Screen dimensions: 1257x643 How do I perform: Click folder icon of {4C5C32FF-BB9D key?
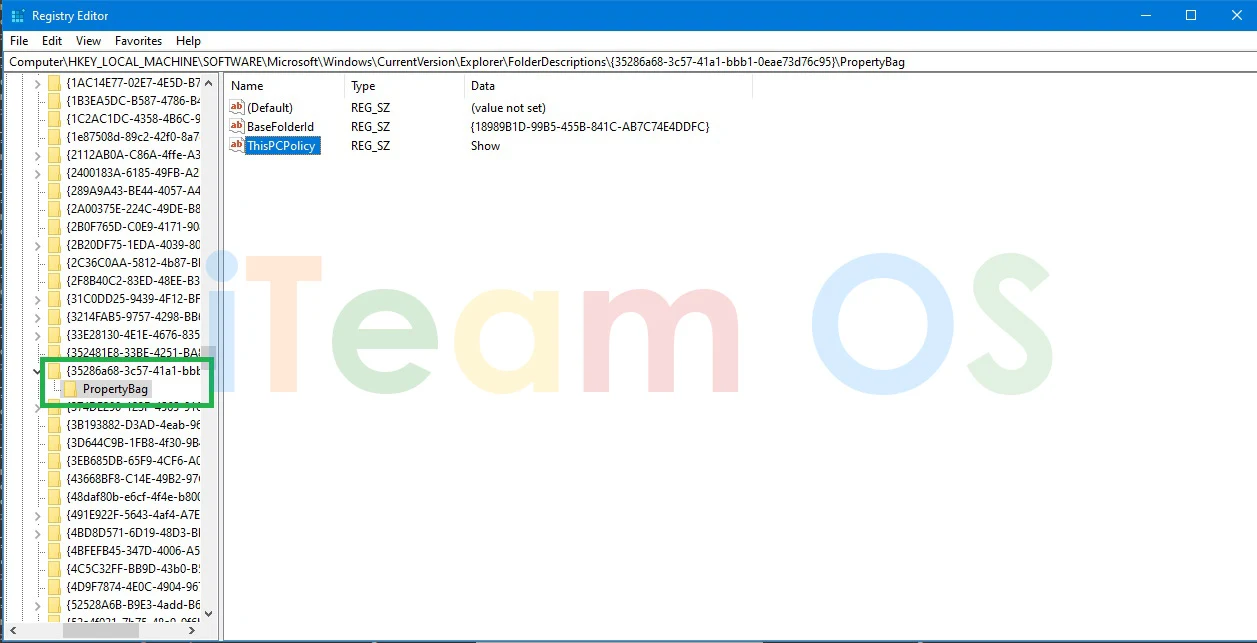point(55,568)
